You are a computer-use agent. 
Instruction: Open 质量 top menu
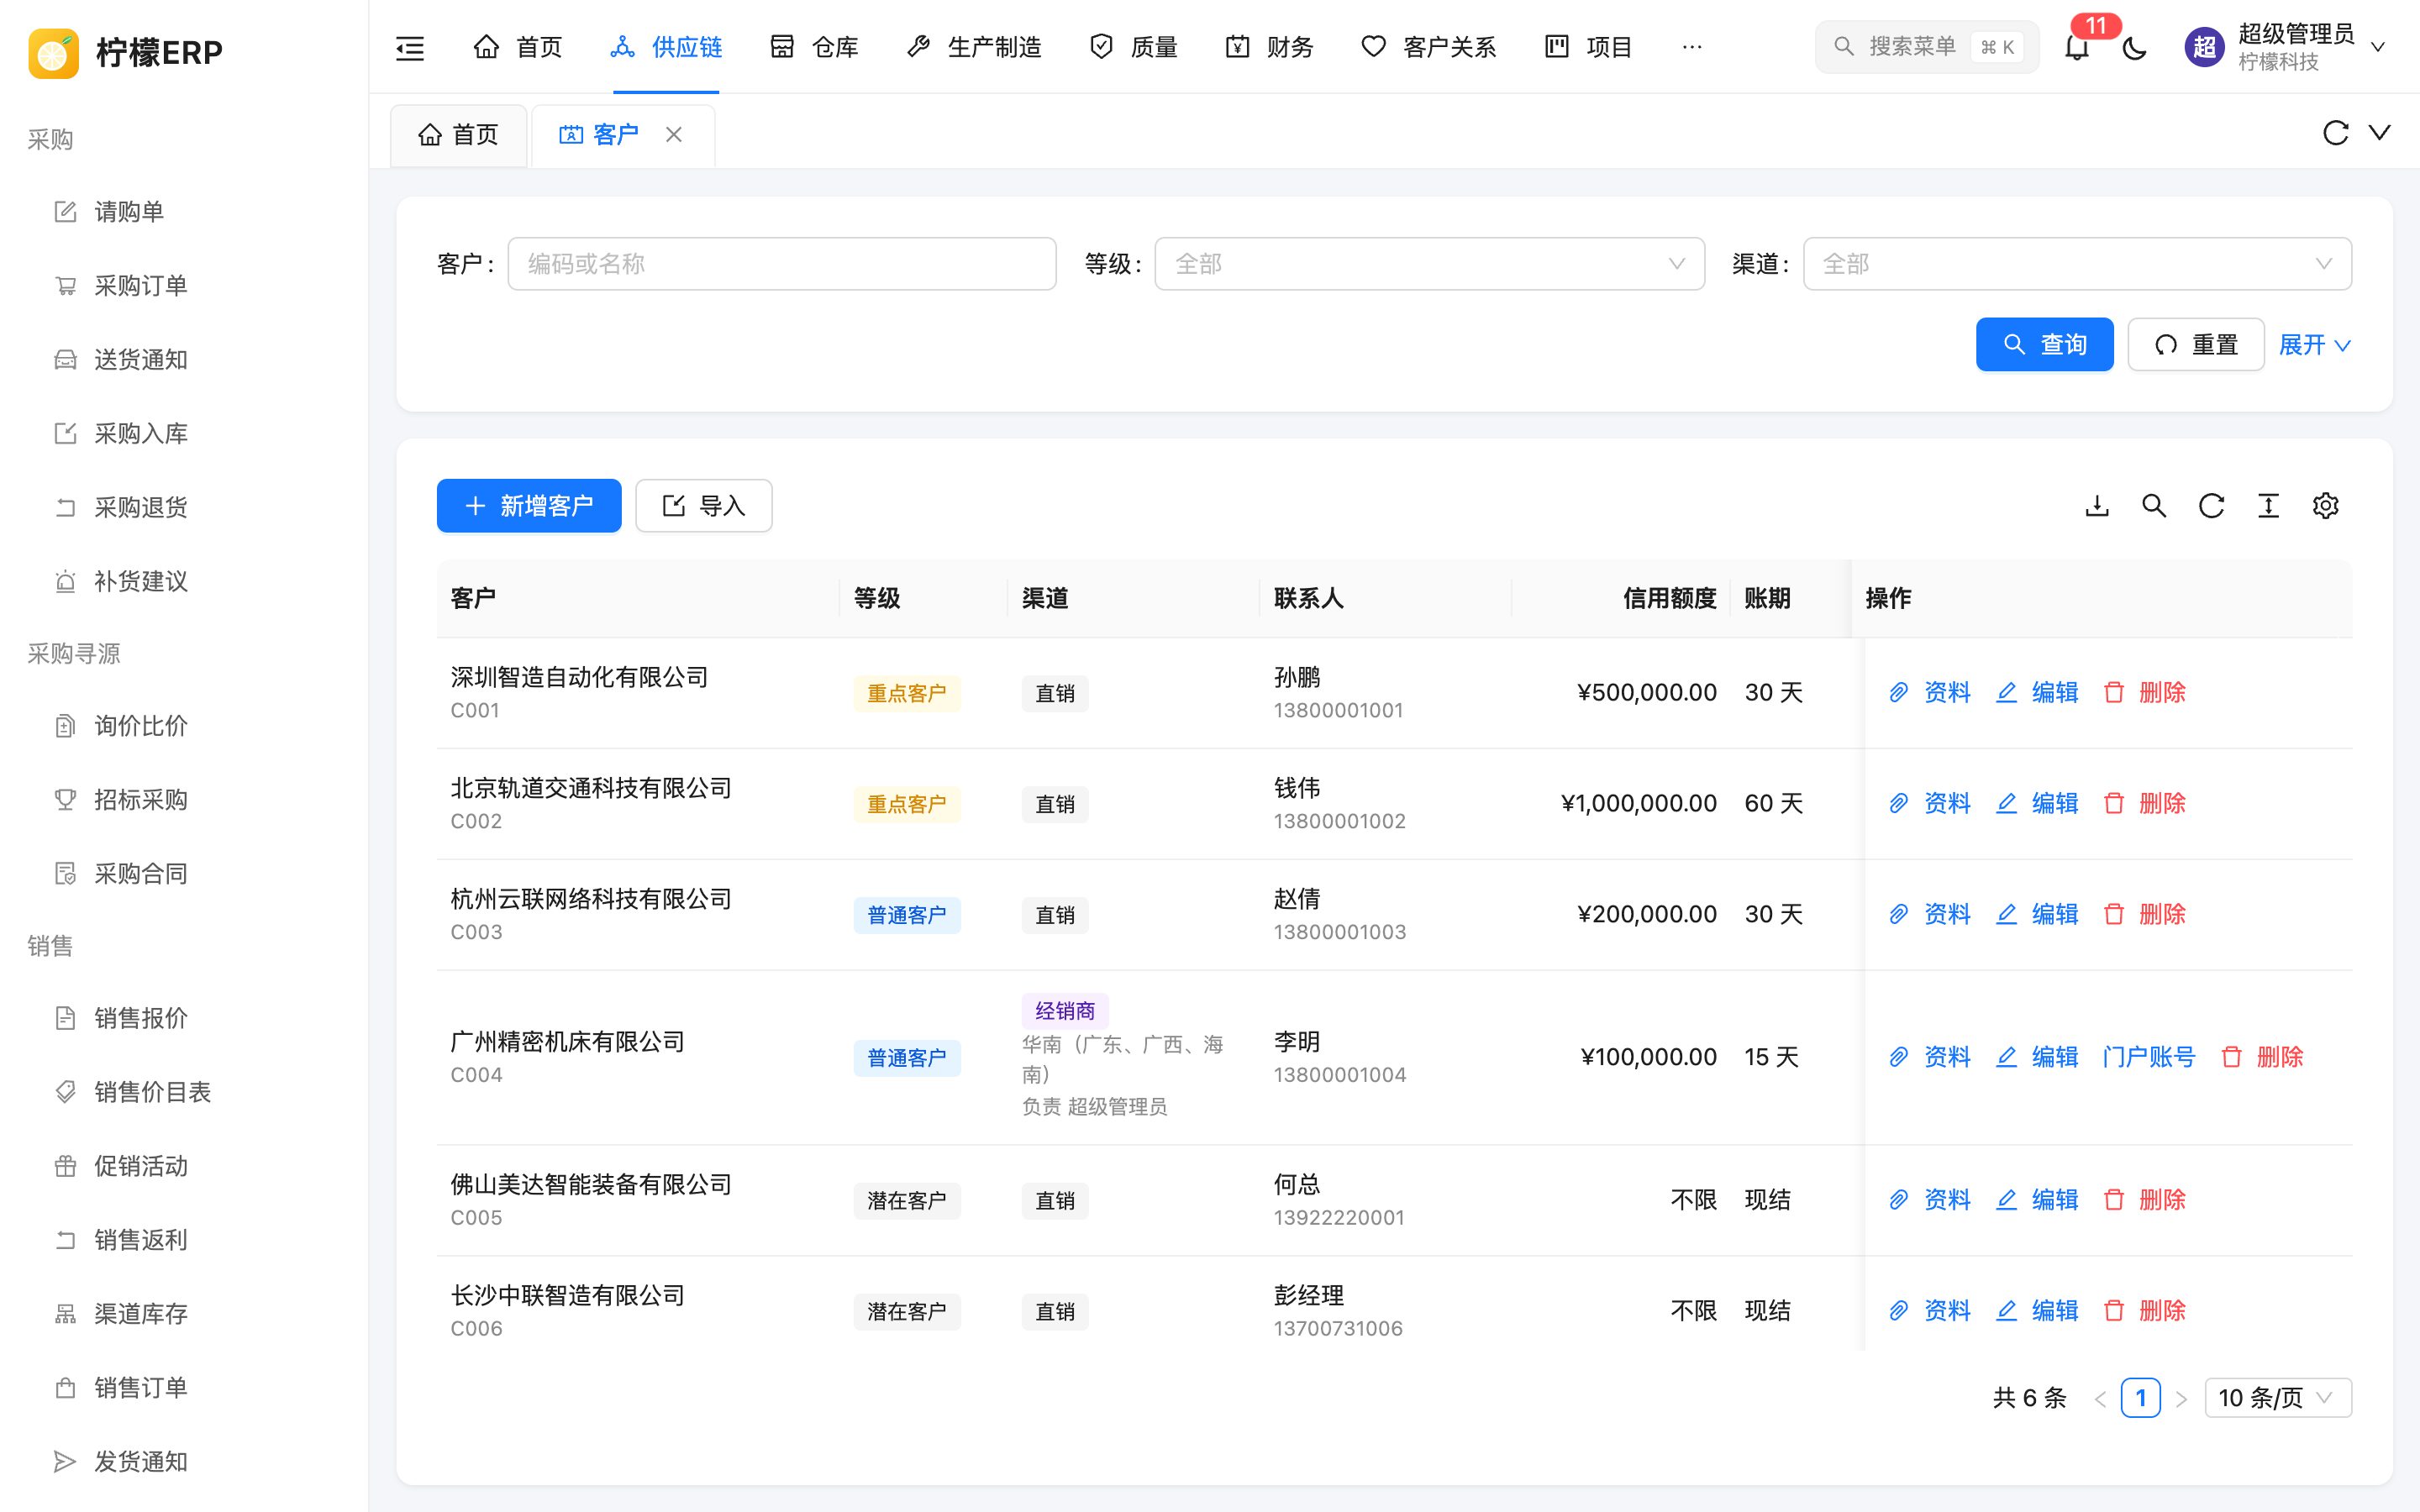point(1133,47)
